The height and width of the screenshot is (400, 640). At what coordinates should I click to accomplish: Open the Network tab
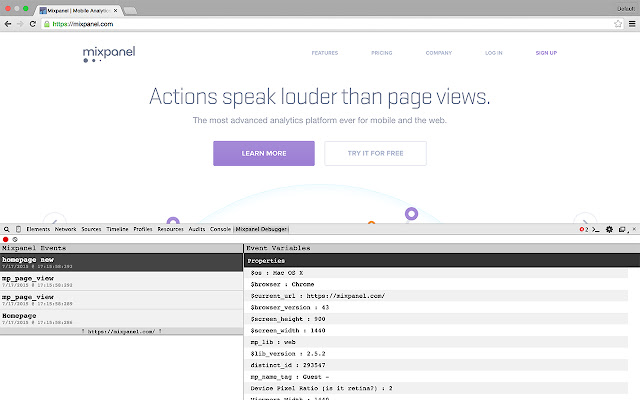point(65,229)
